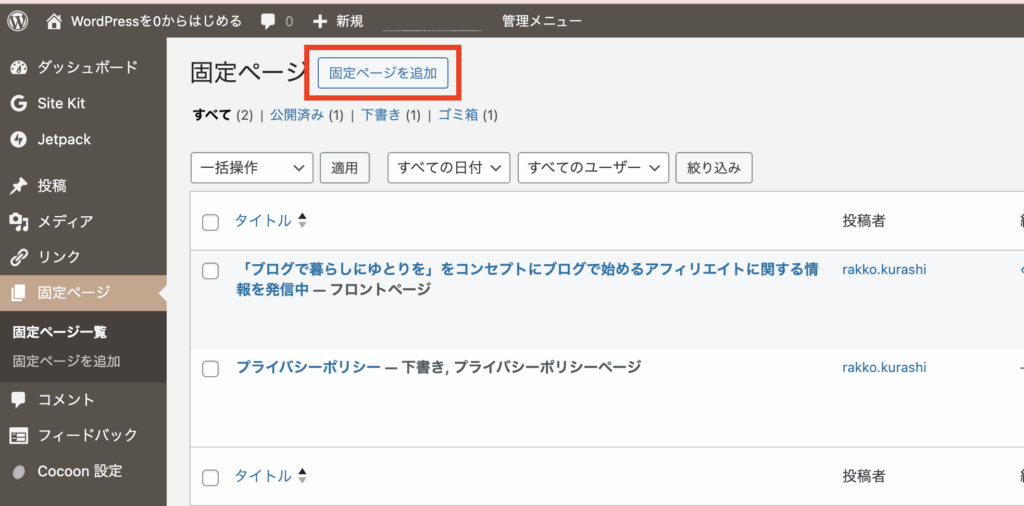Open 投稿 in the sidebar menu

pyautogui.click(x=52, y=186)
